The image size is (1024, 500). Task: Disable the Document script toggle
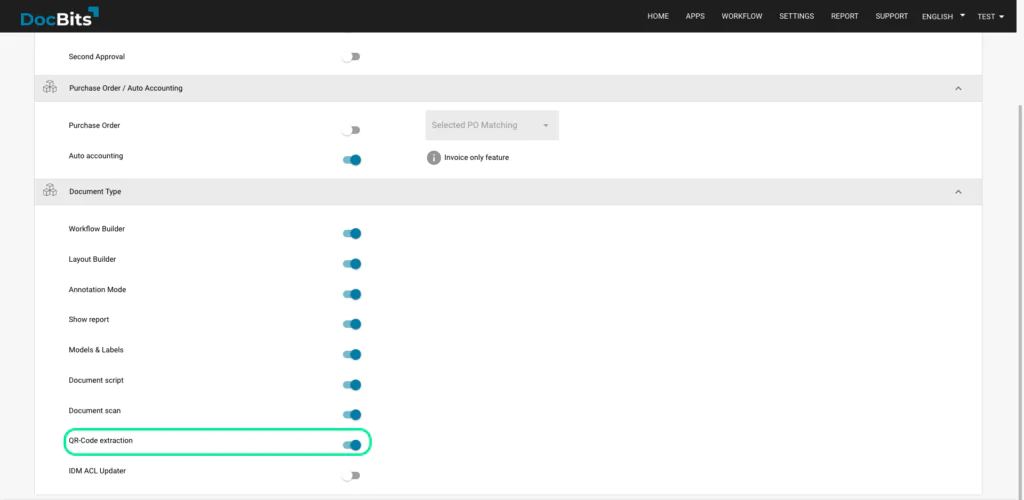[x=352, y=384]
